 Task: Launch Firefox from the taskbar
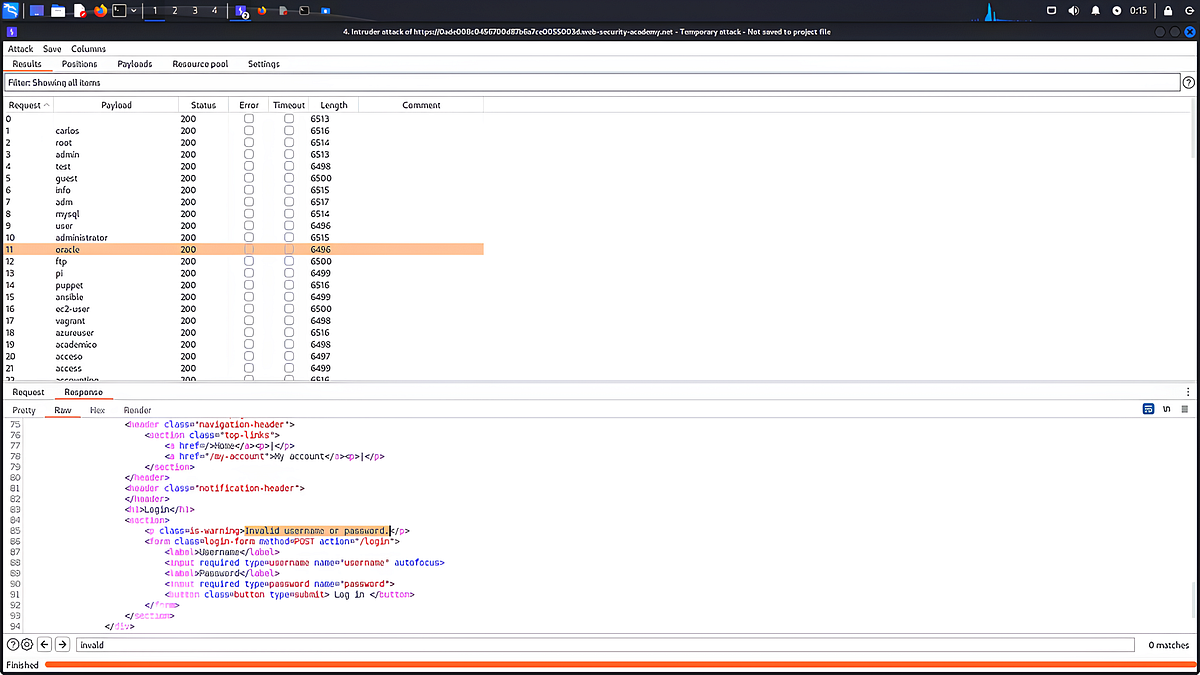pos(99,11)
